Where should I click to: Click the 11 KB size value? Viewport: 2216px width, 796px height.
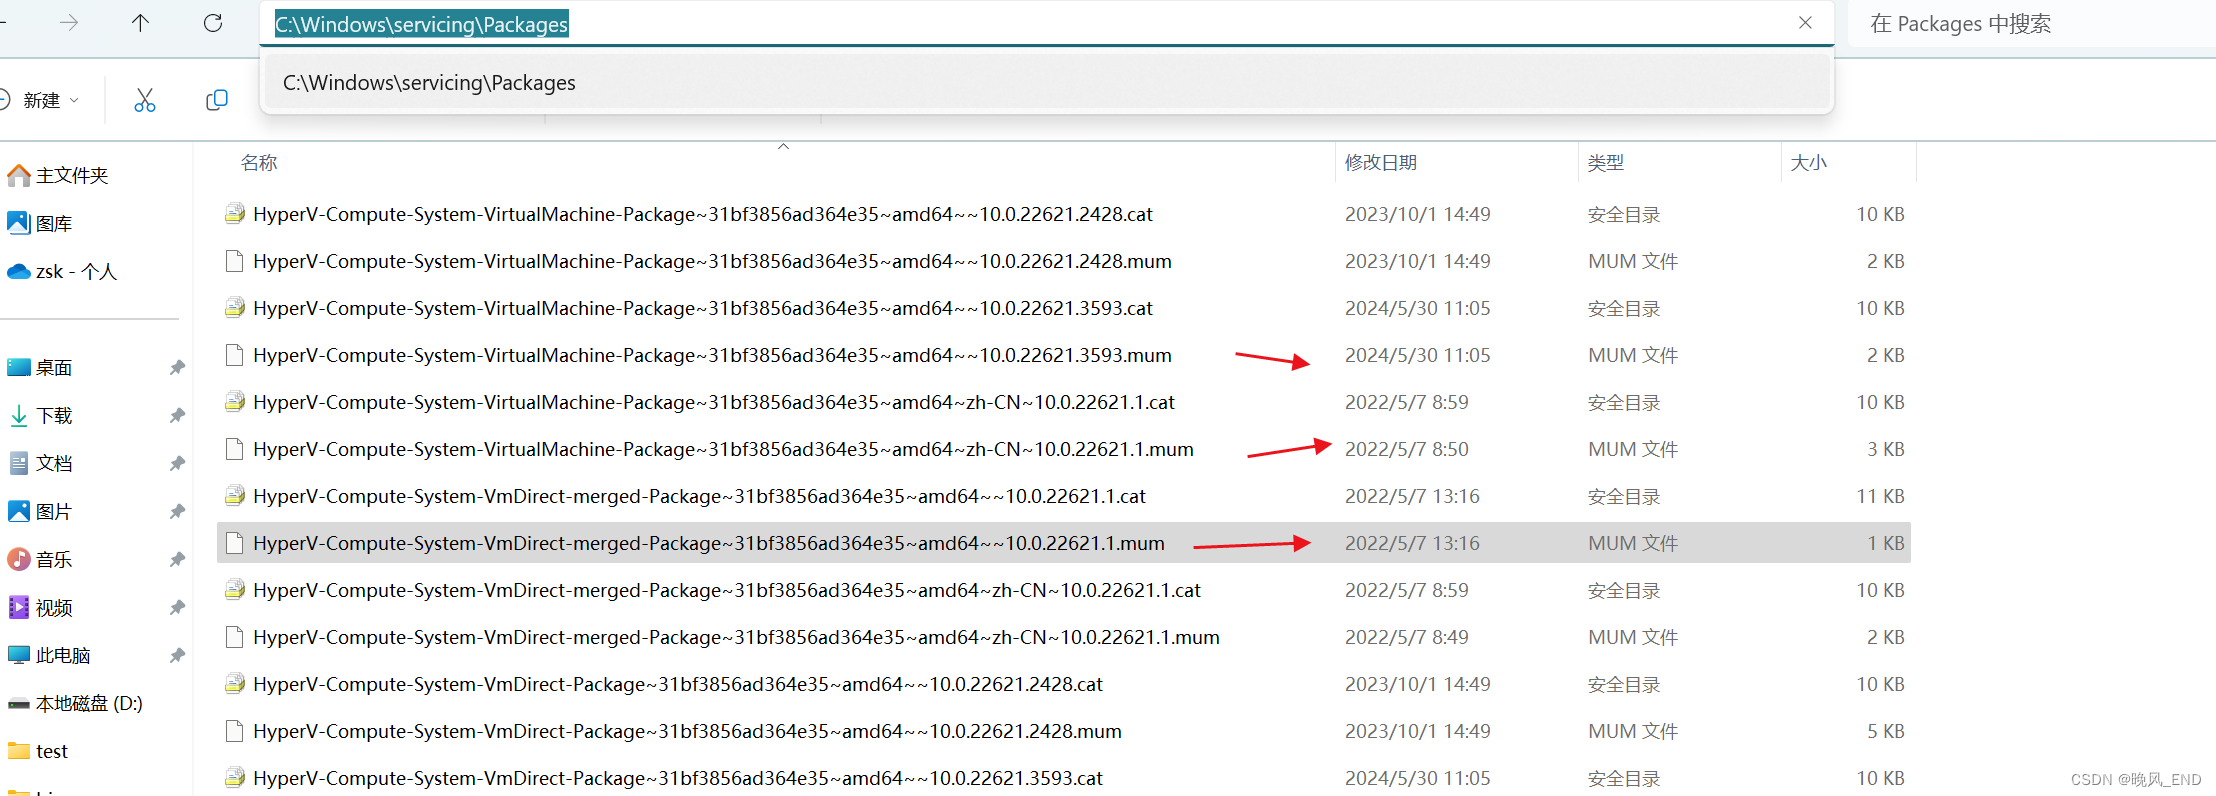coord(1880,496)
